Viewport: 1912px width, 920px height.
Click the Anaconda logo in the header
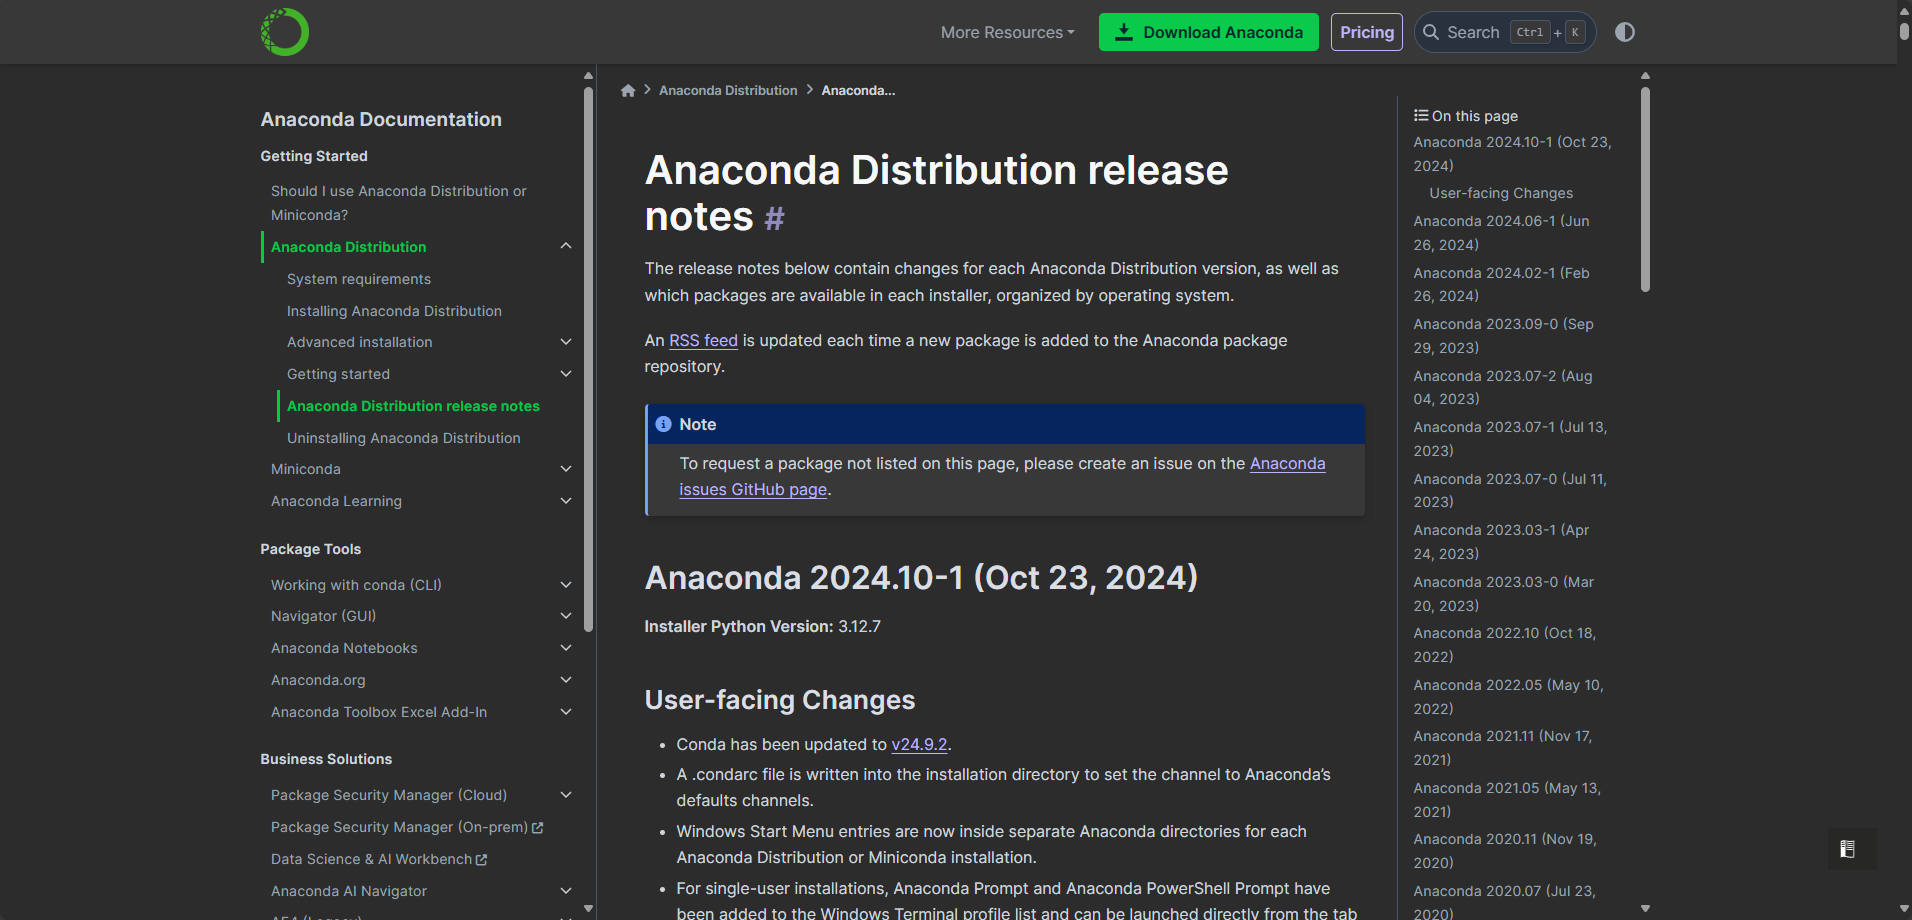pos(285,32)
